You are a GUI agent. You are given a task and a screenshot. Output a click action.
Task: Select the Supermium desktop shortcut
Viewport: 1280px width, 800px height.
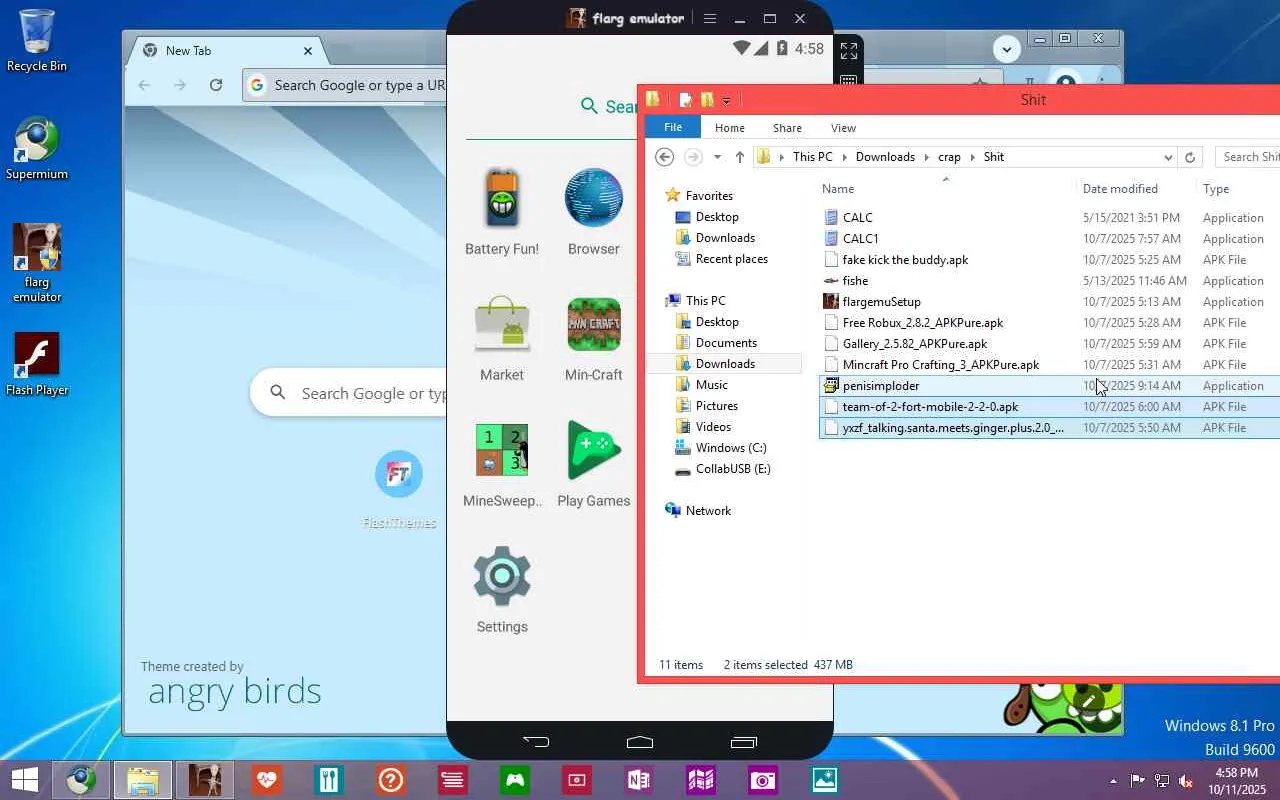pos(37,149)
